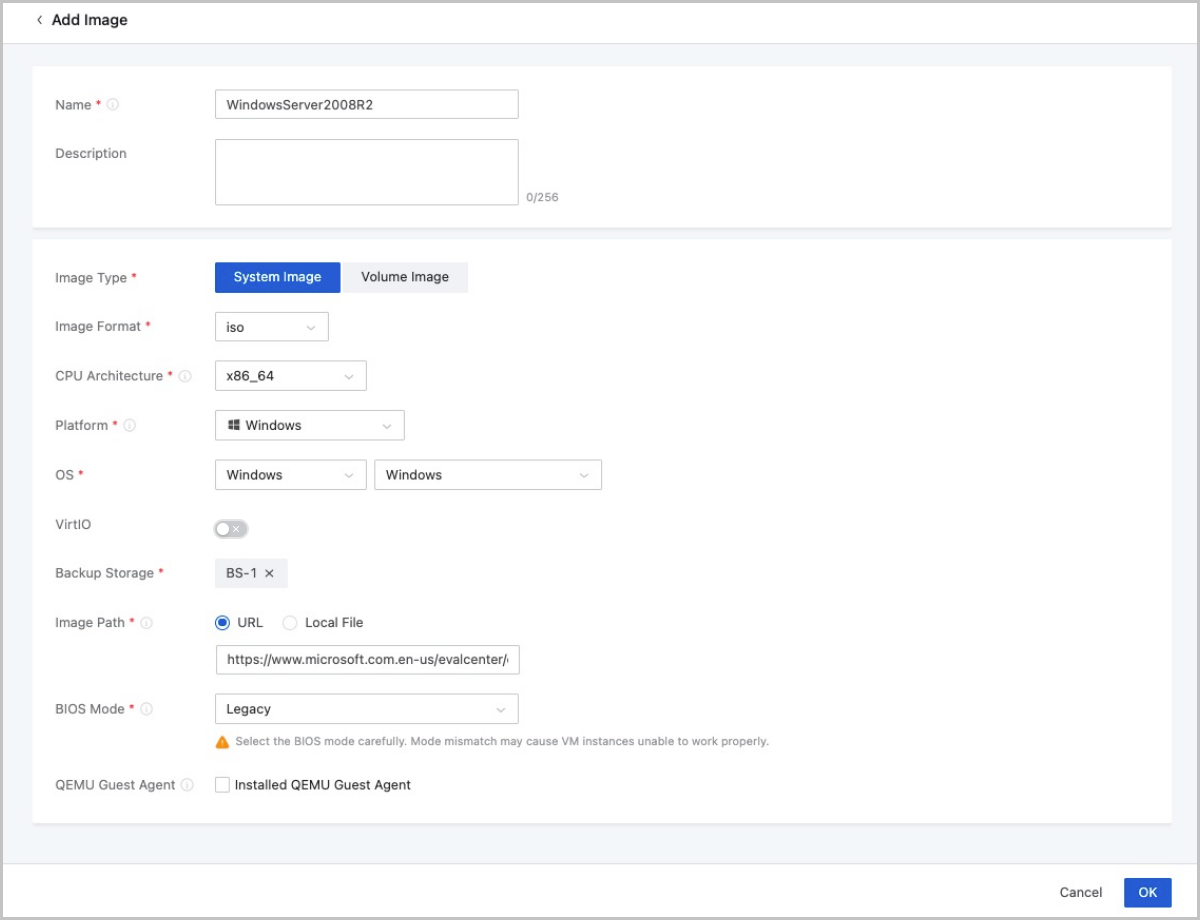Remove the BS-1 backup storage tag
Image resolution: width=1200 pixels, height=920 pixels.
point(269,574)
